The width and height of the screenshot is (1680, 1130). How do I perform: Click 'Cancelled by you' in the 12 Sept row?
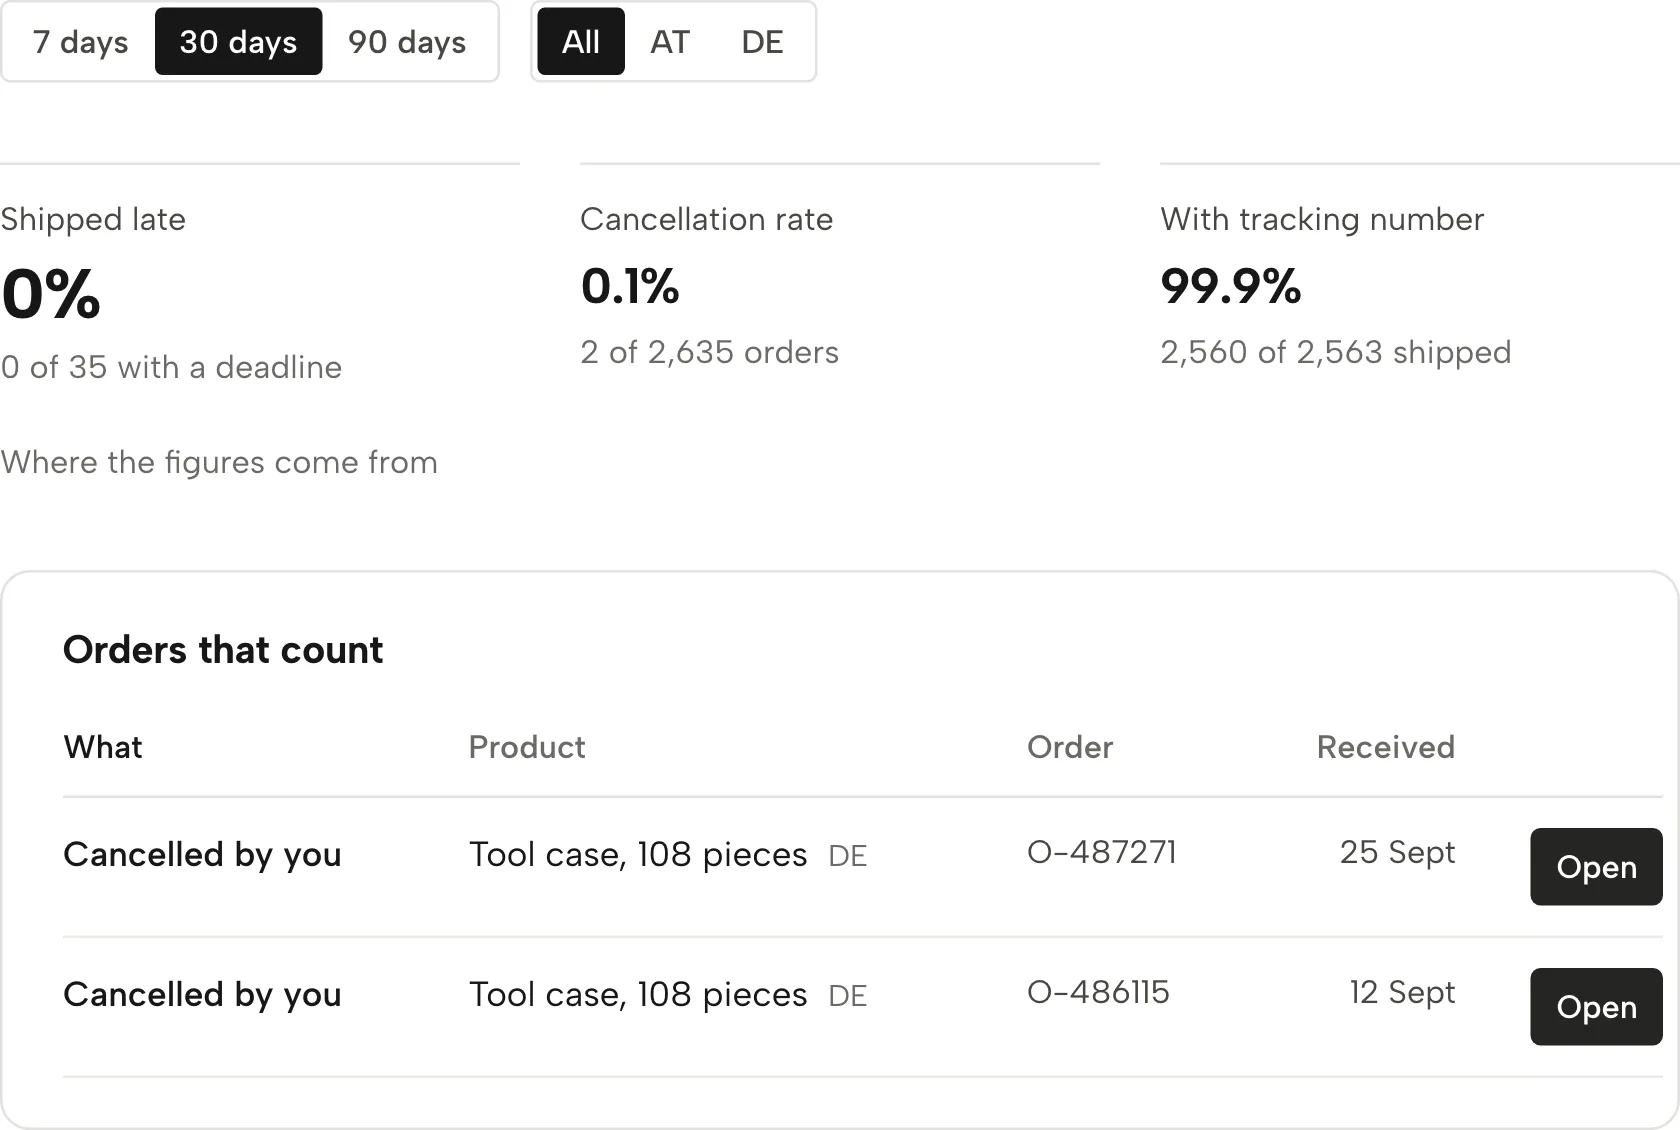coord(203,995)
